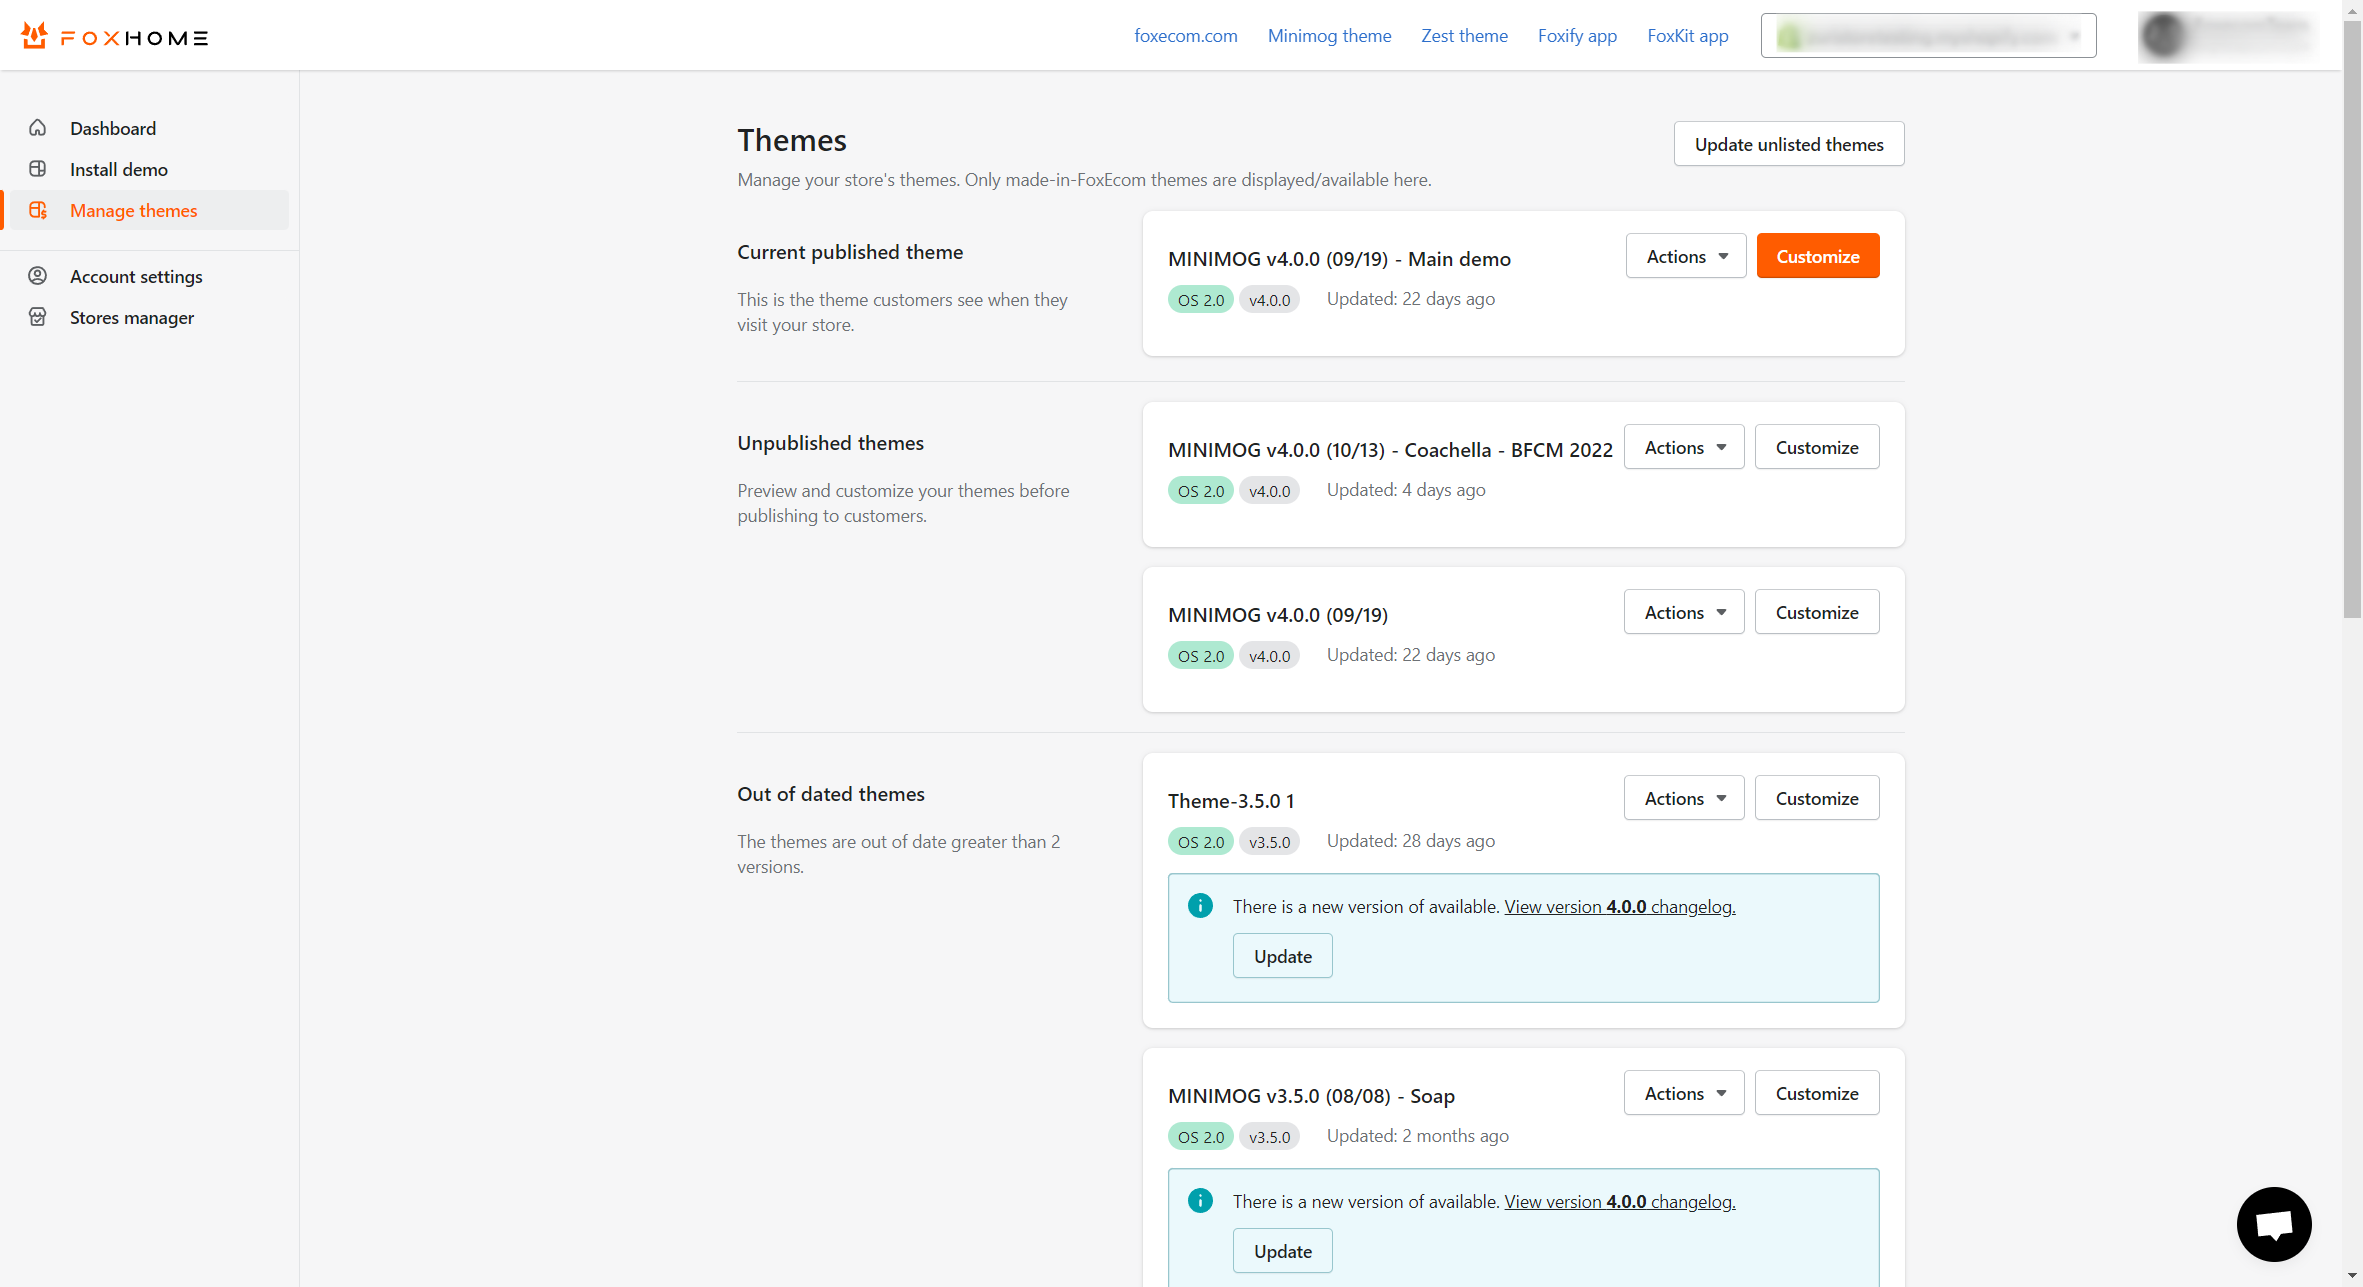The height and width of the screenshot is (1287, 2363).
Task: Click v4.0.0 badge on Main demo theme
Action: point(1270,299)
